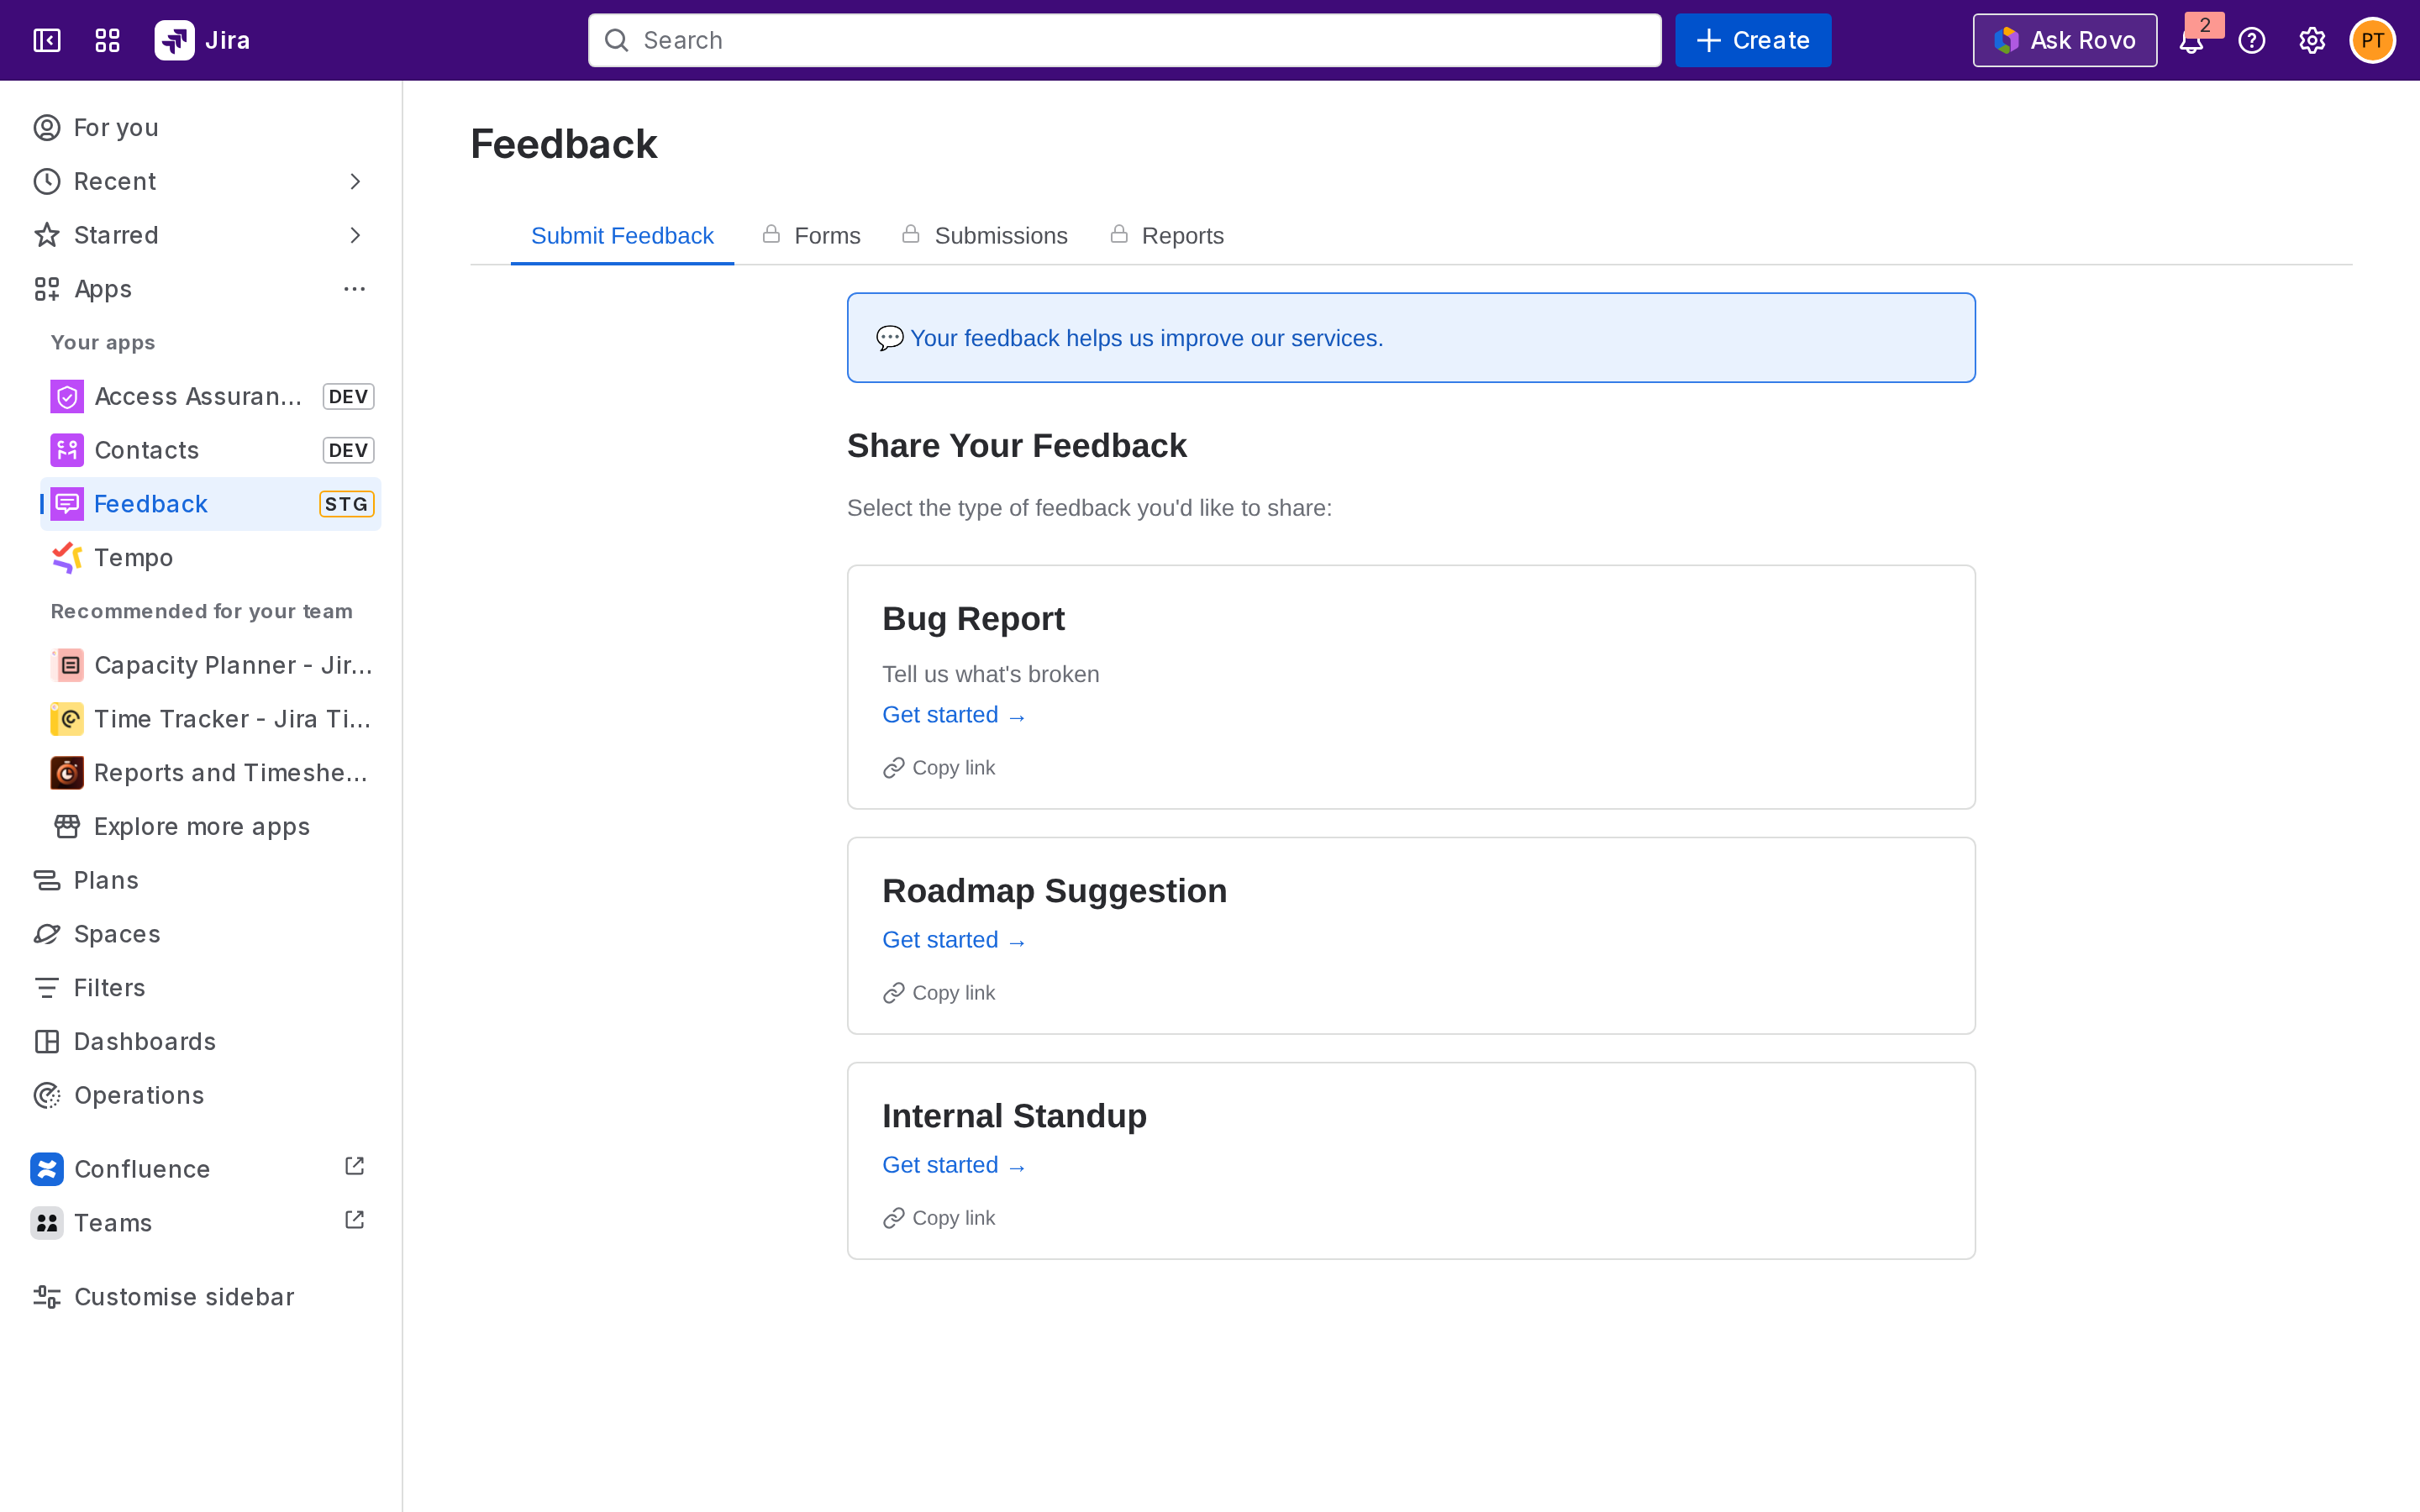
Task: Copy link for Internal Standup
Action: click(x=939, y=1218)
